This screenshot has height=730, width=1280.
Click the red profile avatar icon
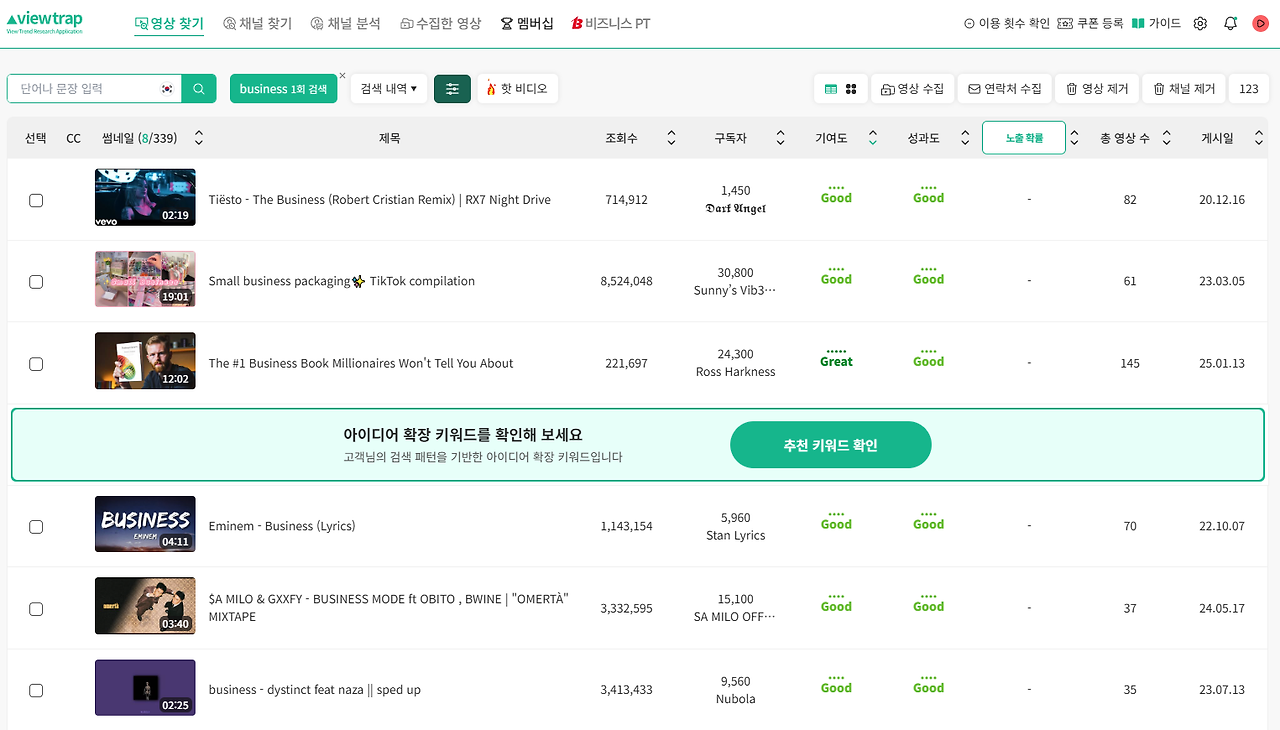(1260, 23)
